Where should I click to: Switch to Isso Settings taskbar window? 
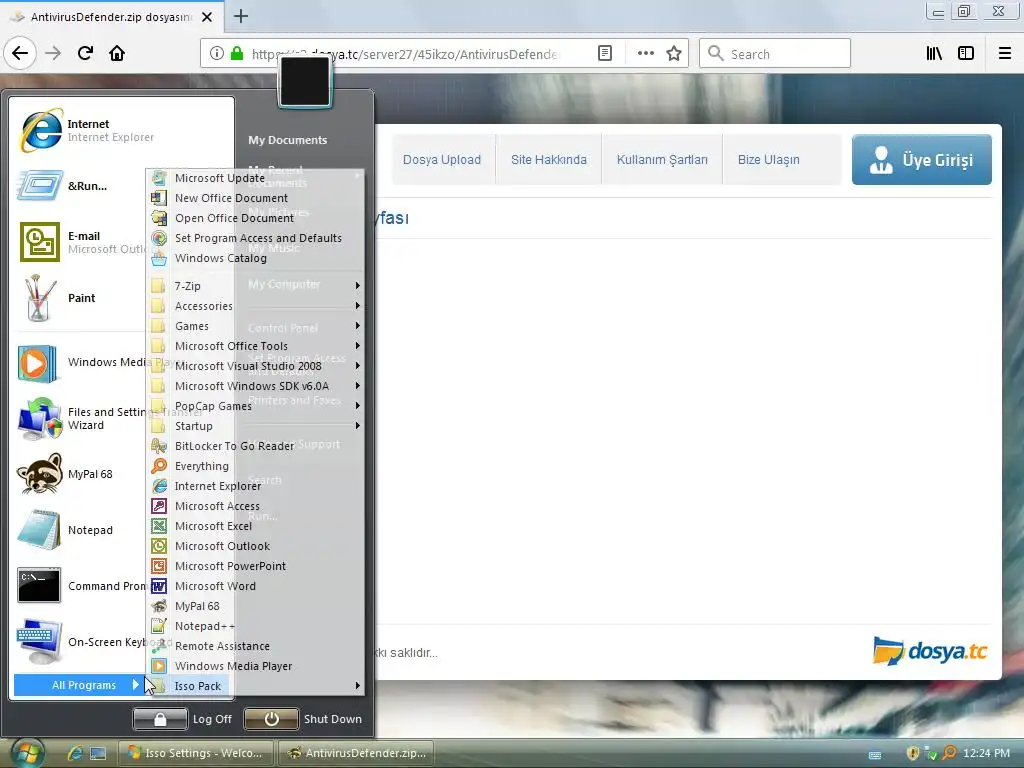197,753
